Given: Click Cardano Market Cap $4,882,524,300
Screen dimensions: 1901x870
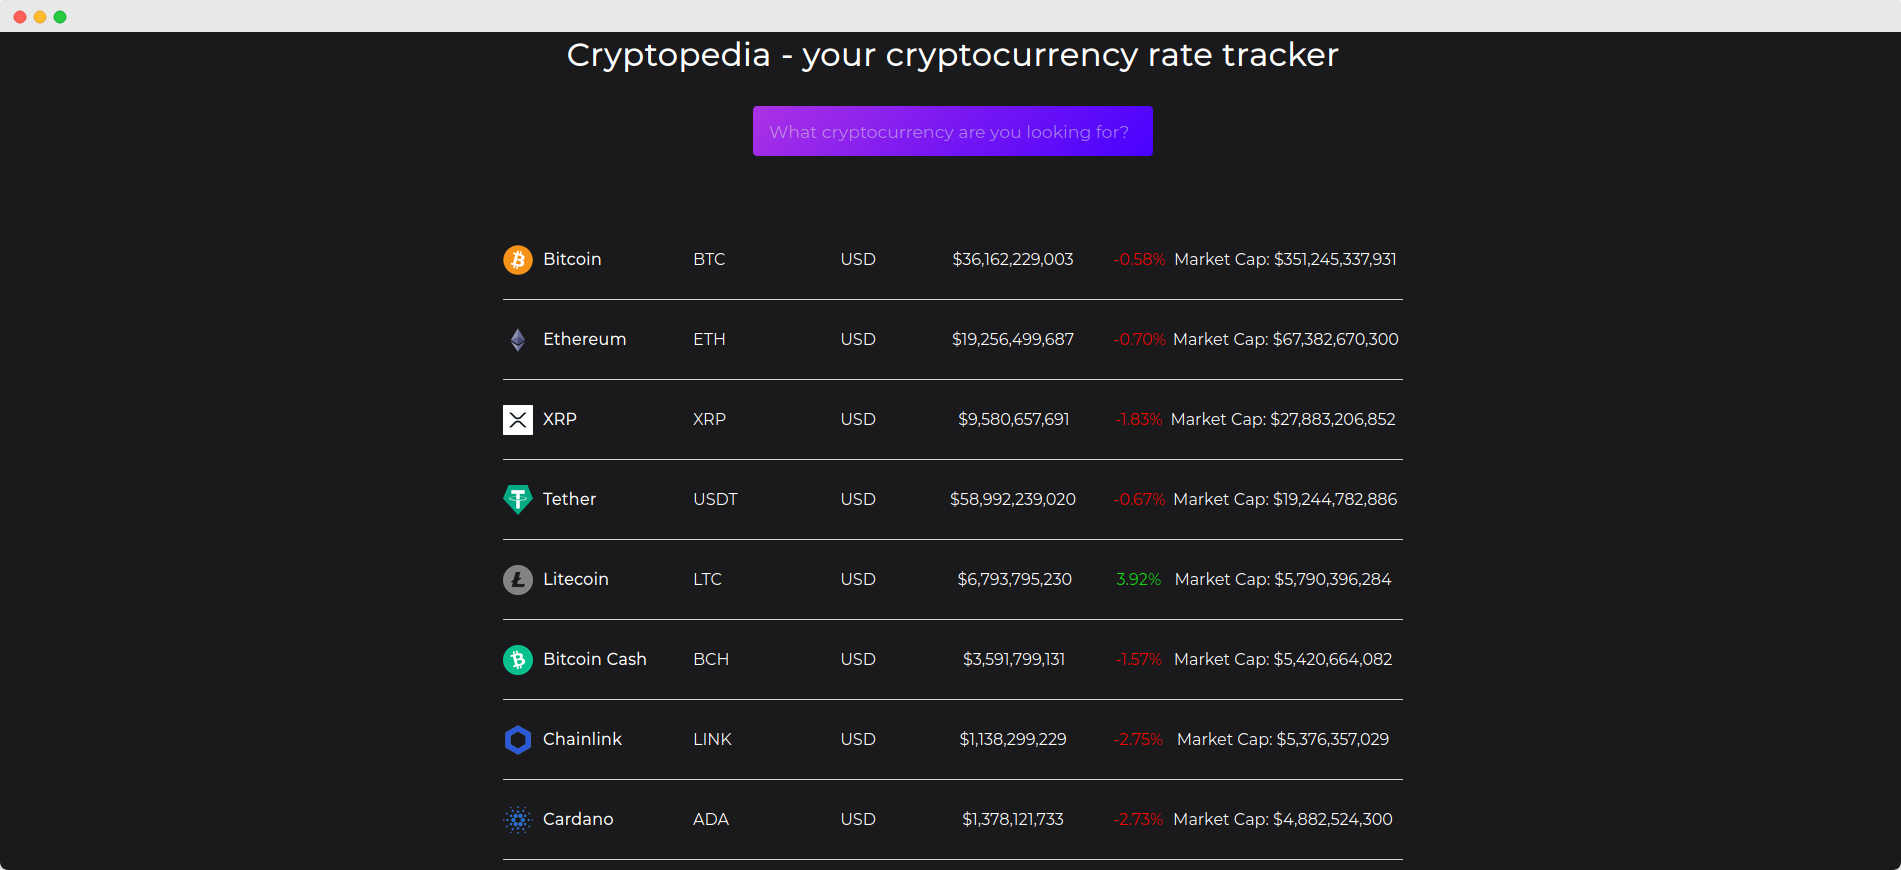Looking at the screenshot, I should coord(1283,819).
